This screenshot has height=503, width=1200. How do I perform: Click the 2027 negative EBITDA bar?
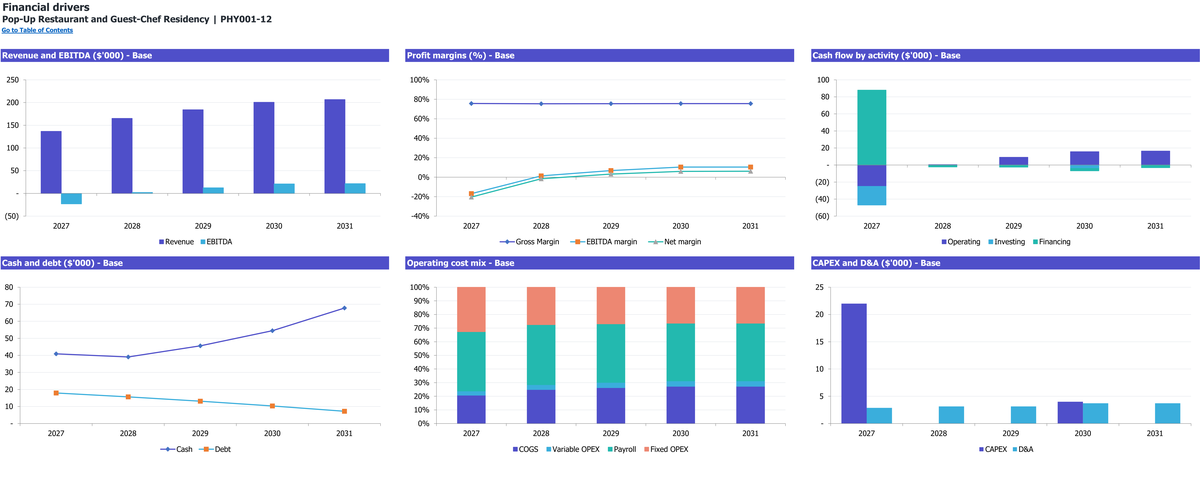click(72, 198)
